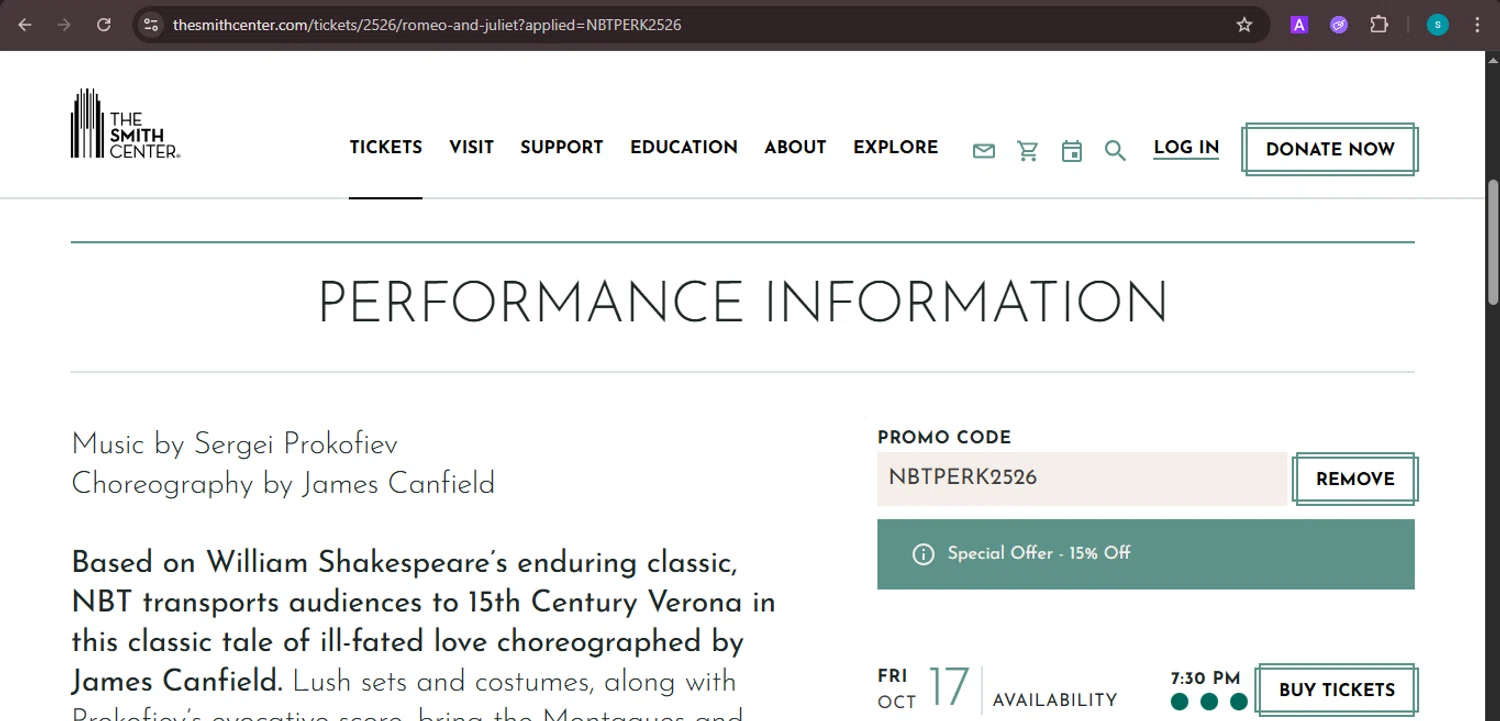Open site search magnifier
The width and height of the screenshot is (1500, 721).
tap(1115, 151)
